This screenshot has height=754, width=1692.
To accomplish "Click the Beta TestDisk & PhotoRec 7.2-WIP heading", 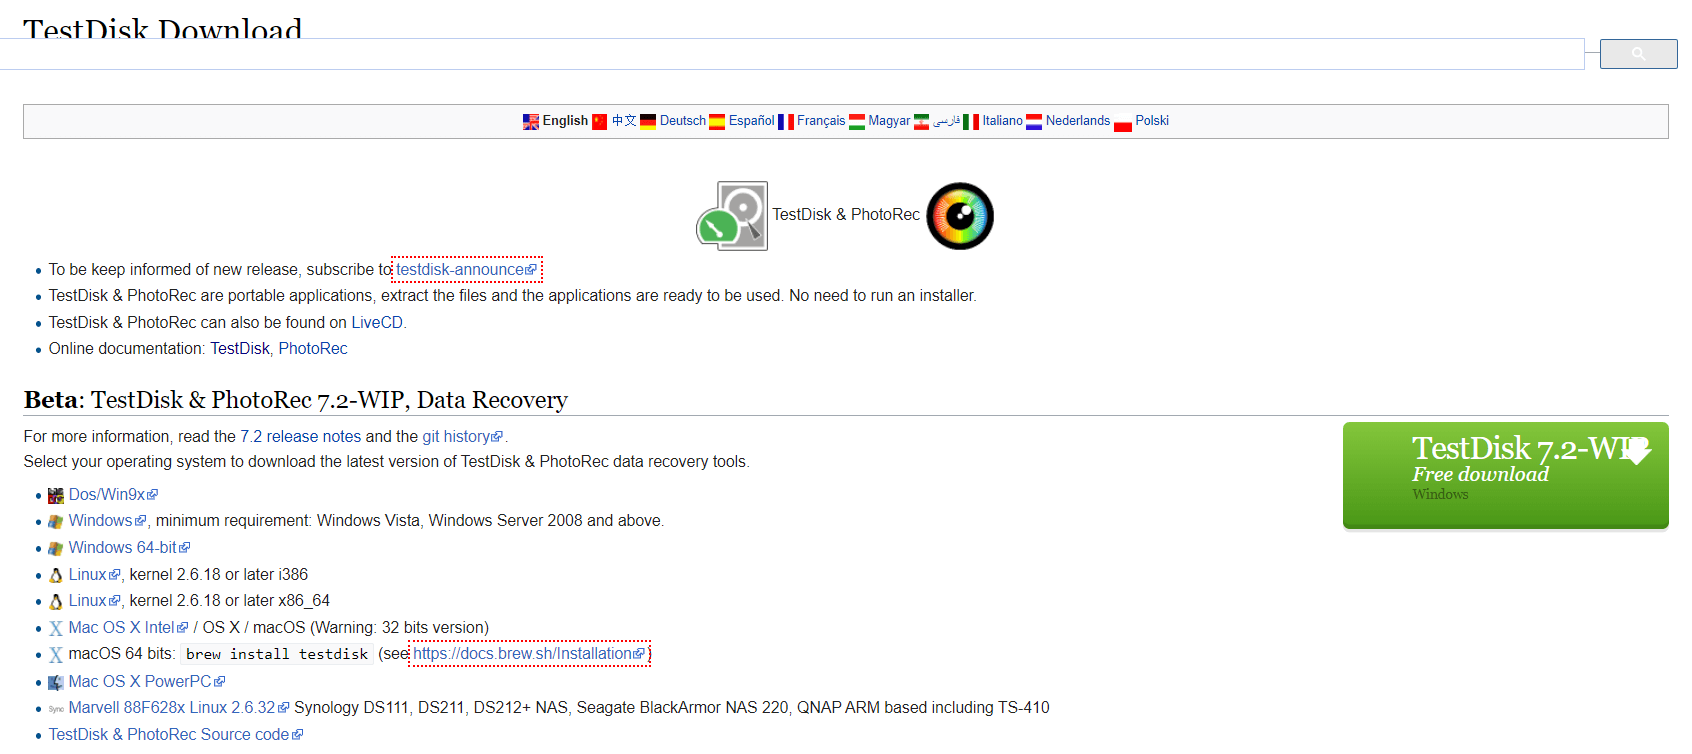I will pyautogui.click(x=296, y=400).
